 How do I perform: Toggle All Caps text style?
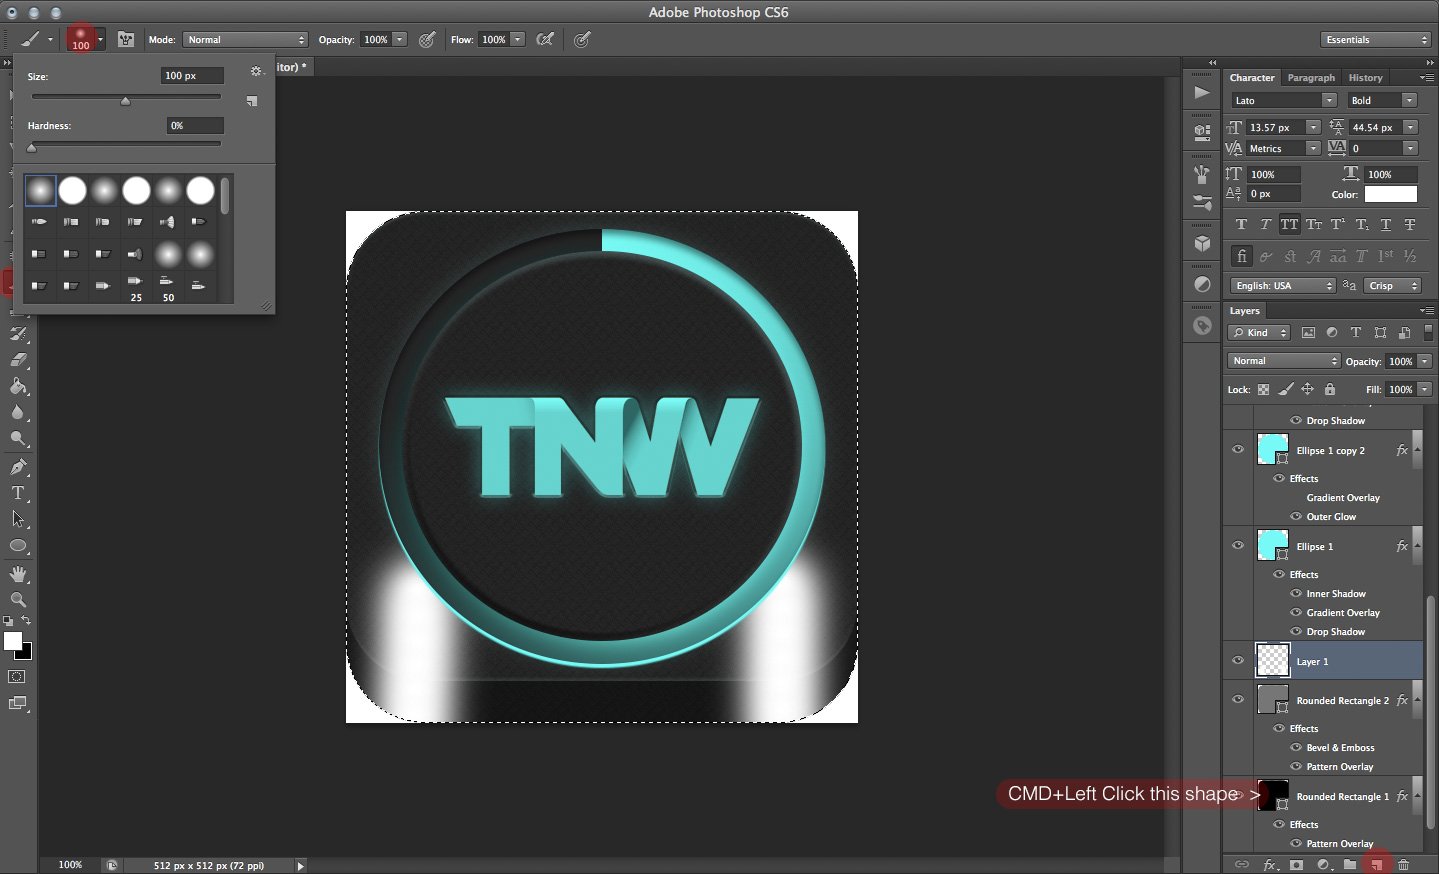tap(1290, 225)
